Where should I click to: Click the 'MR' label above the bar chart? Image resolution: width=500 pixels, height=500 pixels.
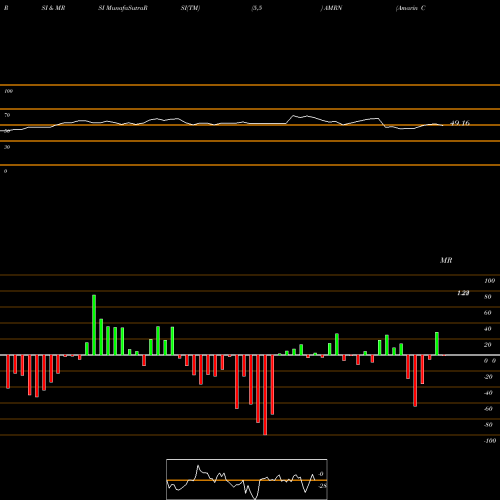[446, 260]
